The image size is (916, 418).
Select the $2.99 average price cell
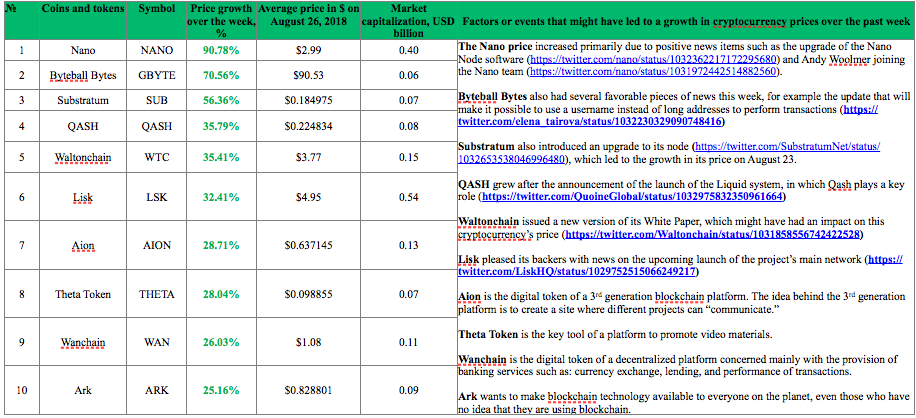308,50
